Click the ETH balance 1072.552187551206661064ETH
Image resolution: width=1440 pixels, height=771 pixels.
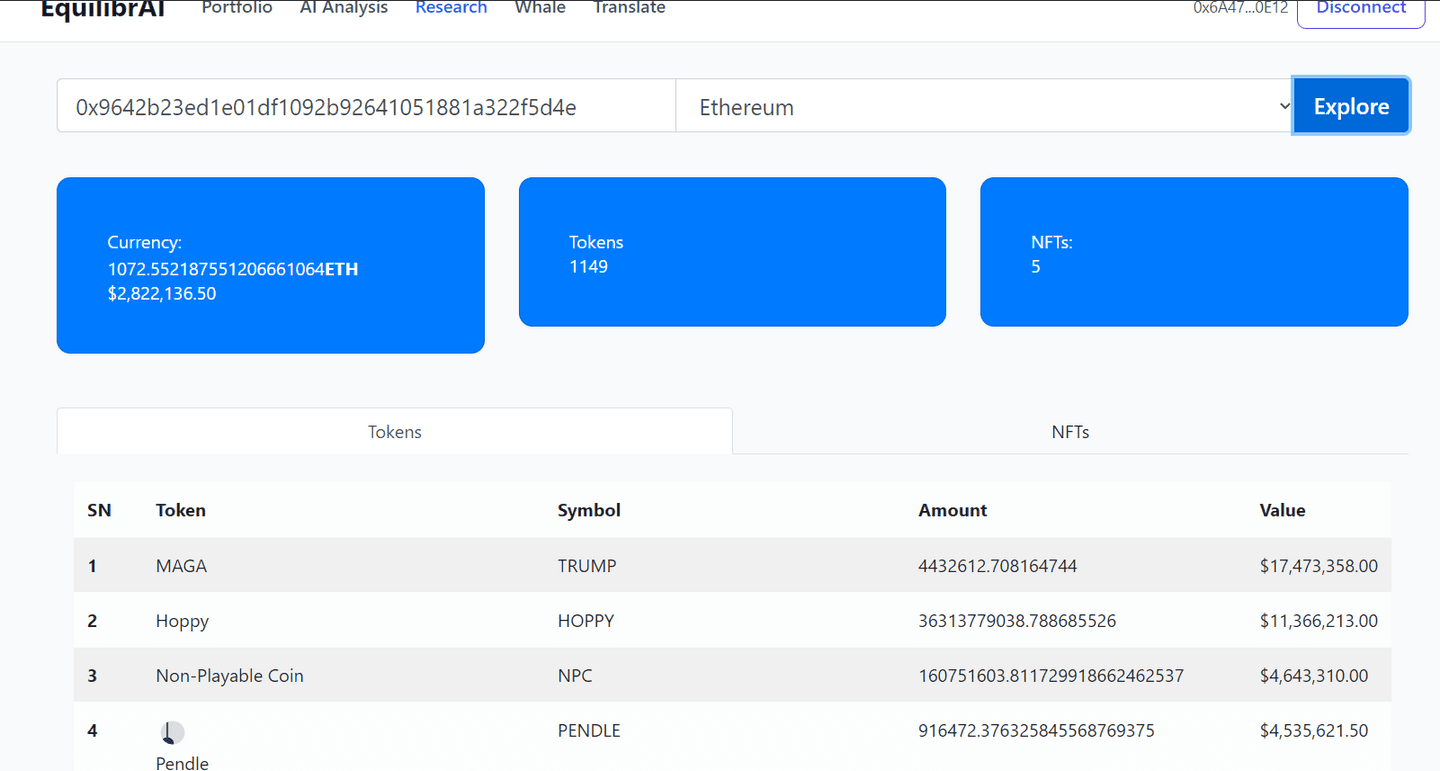click(x=233, y=269)
